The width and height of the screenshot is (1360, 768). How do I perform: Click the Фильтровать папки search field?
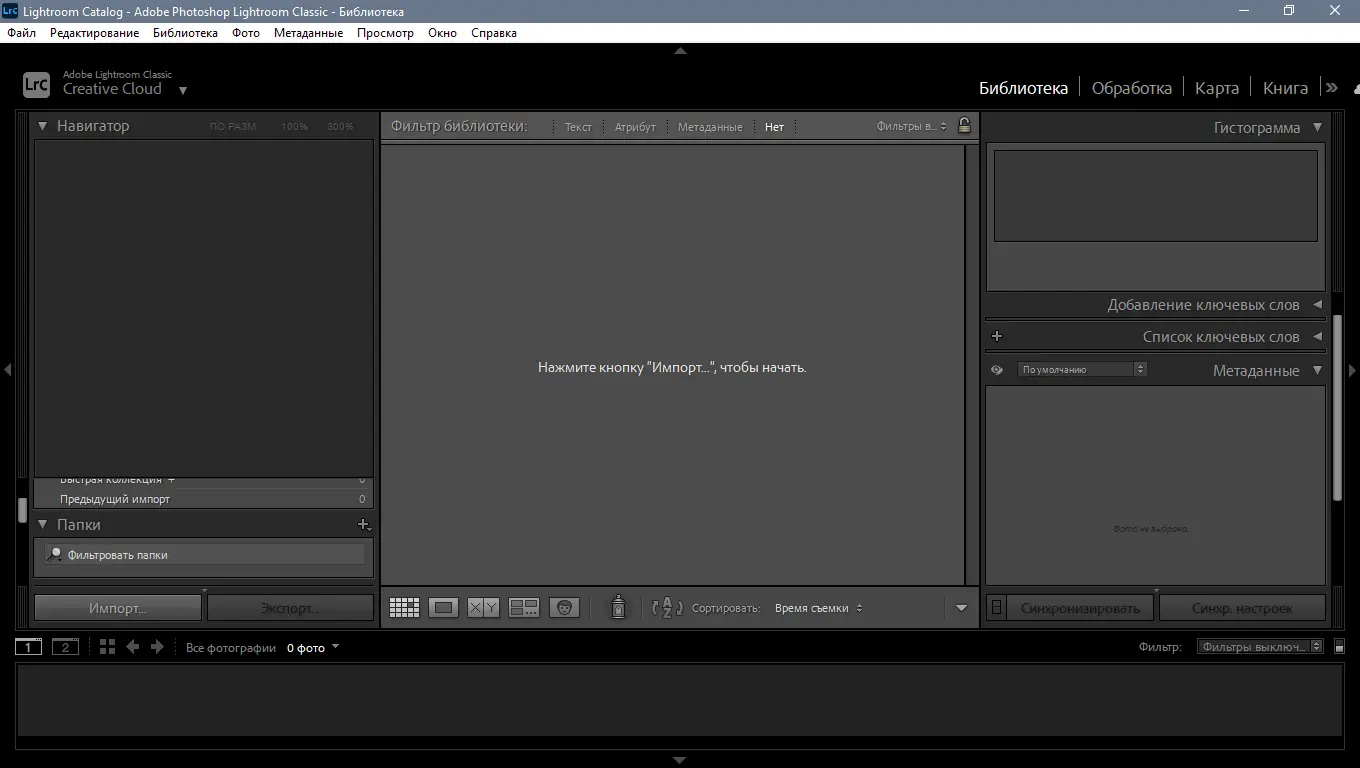205,554
